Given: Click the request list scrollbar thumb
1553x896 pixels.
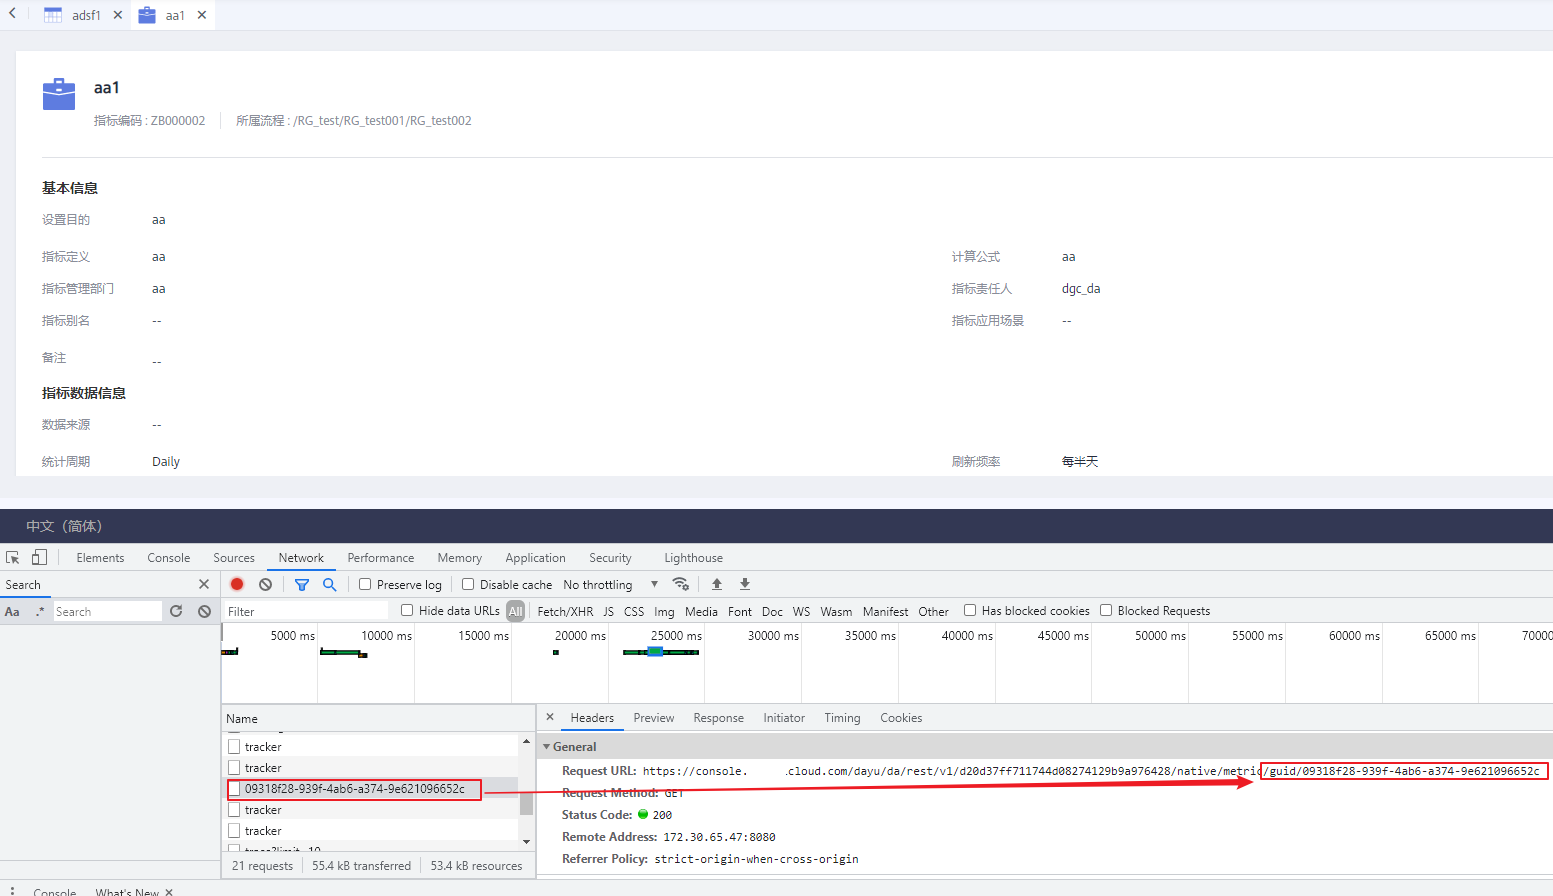Looking at the screenshot, I should 526,804.
